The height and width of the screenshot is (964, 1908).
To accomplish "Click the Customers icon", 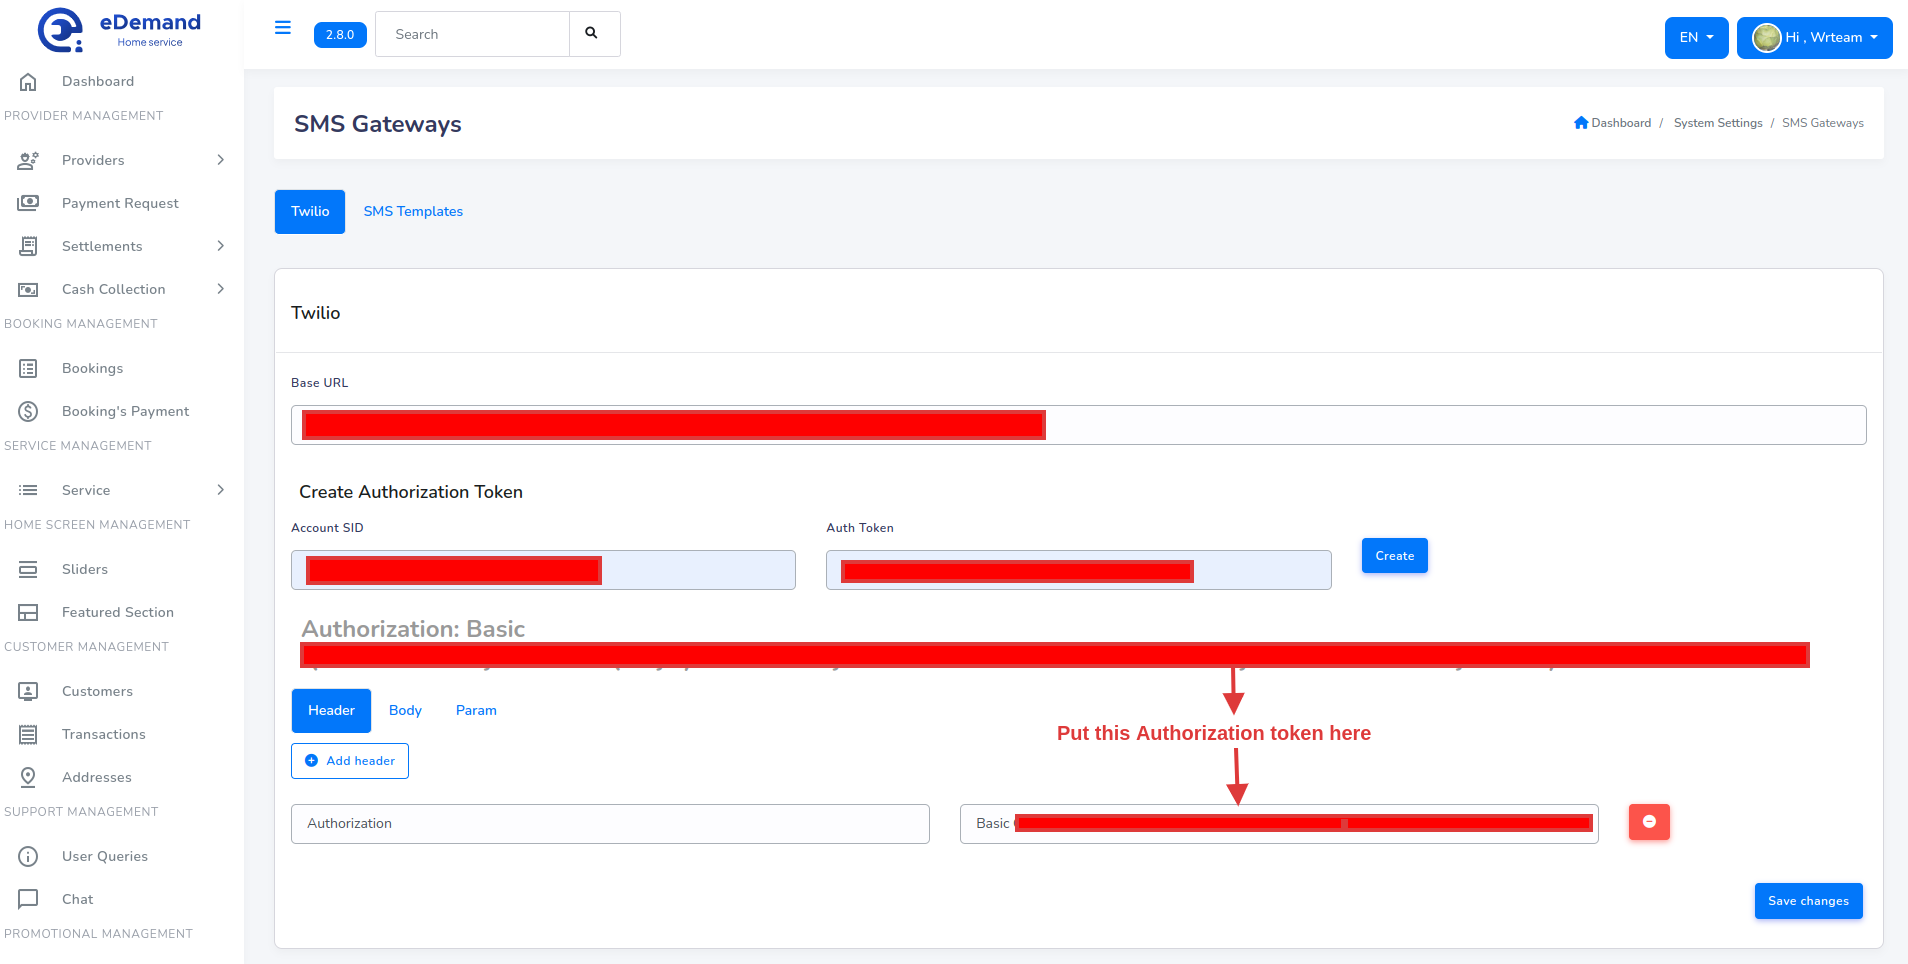I will tap(28, 691).
